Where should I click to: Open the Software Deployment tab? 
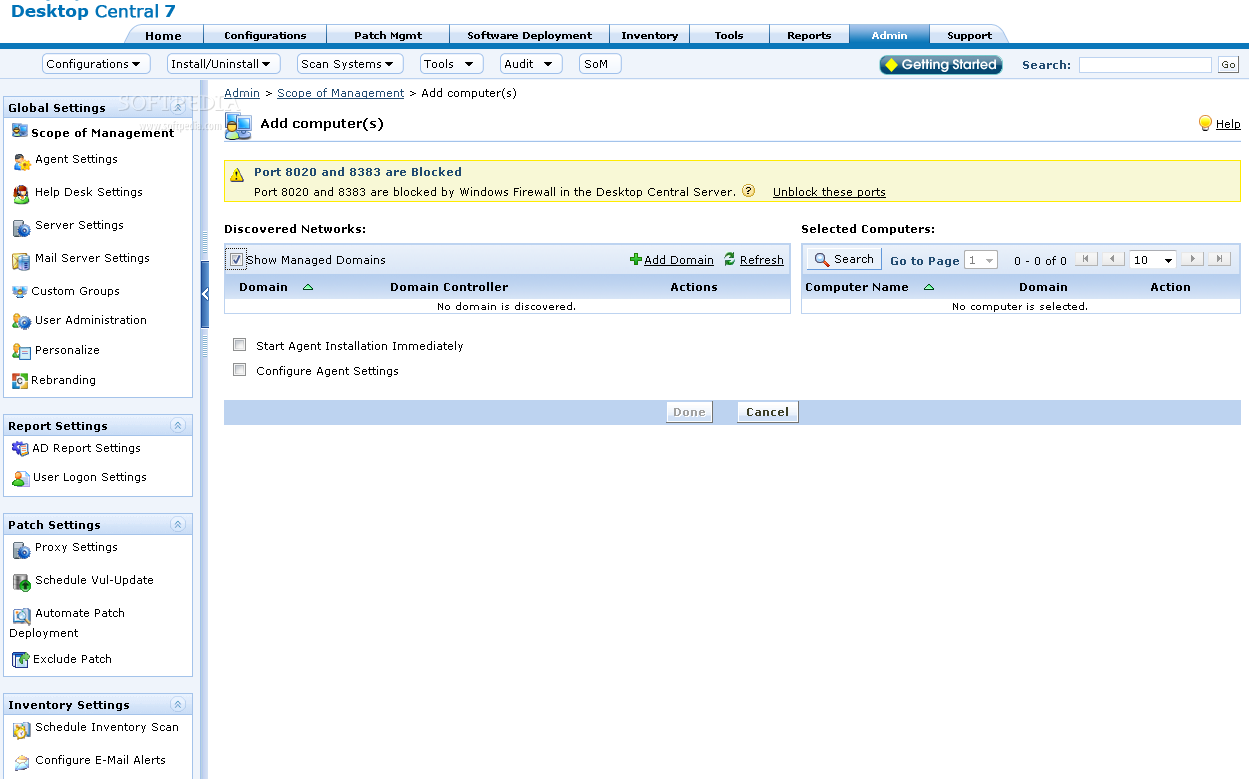click(x=529, y=35)
